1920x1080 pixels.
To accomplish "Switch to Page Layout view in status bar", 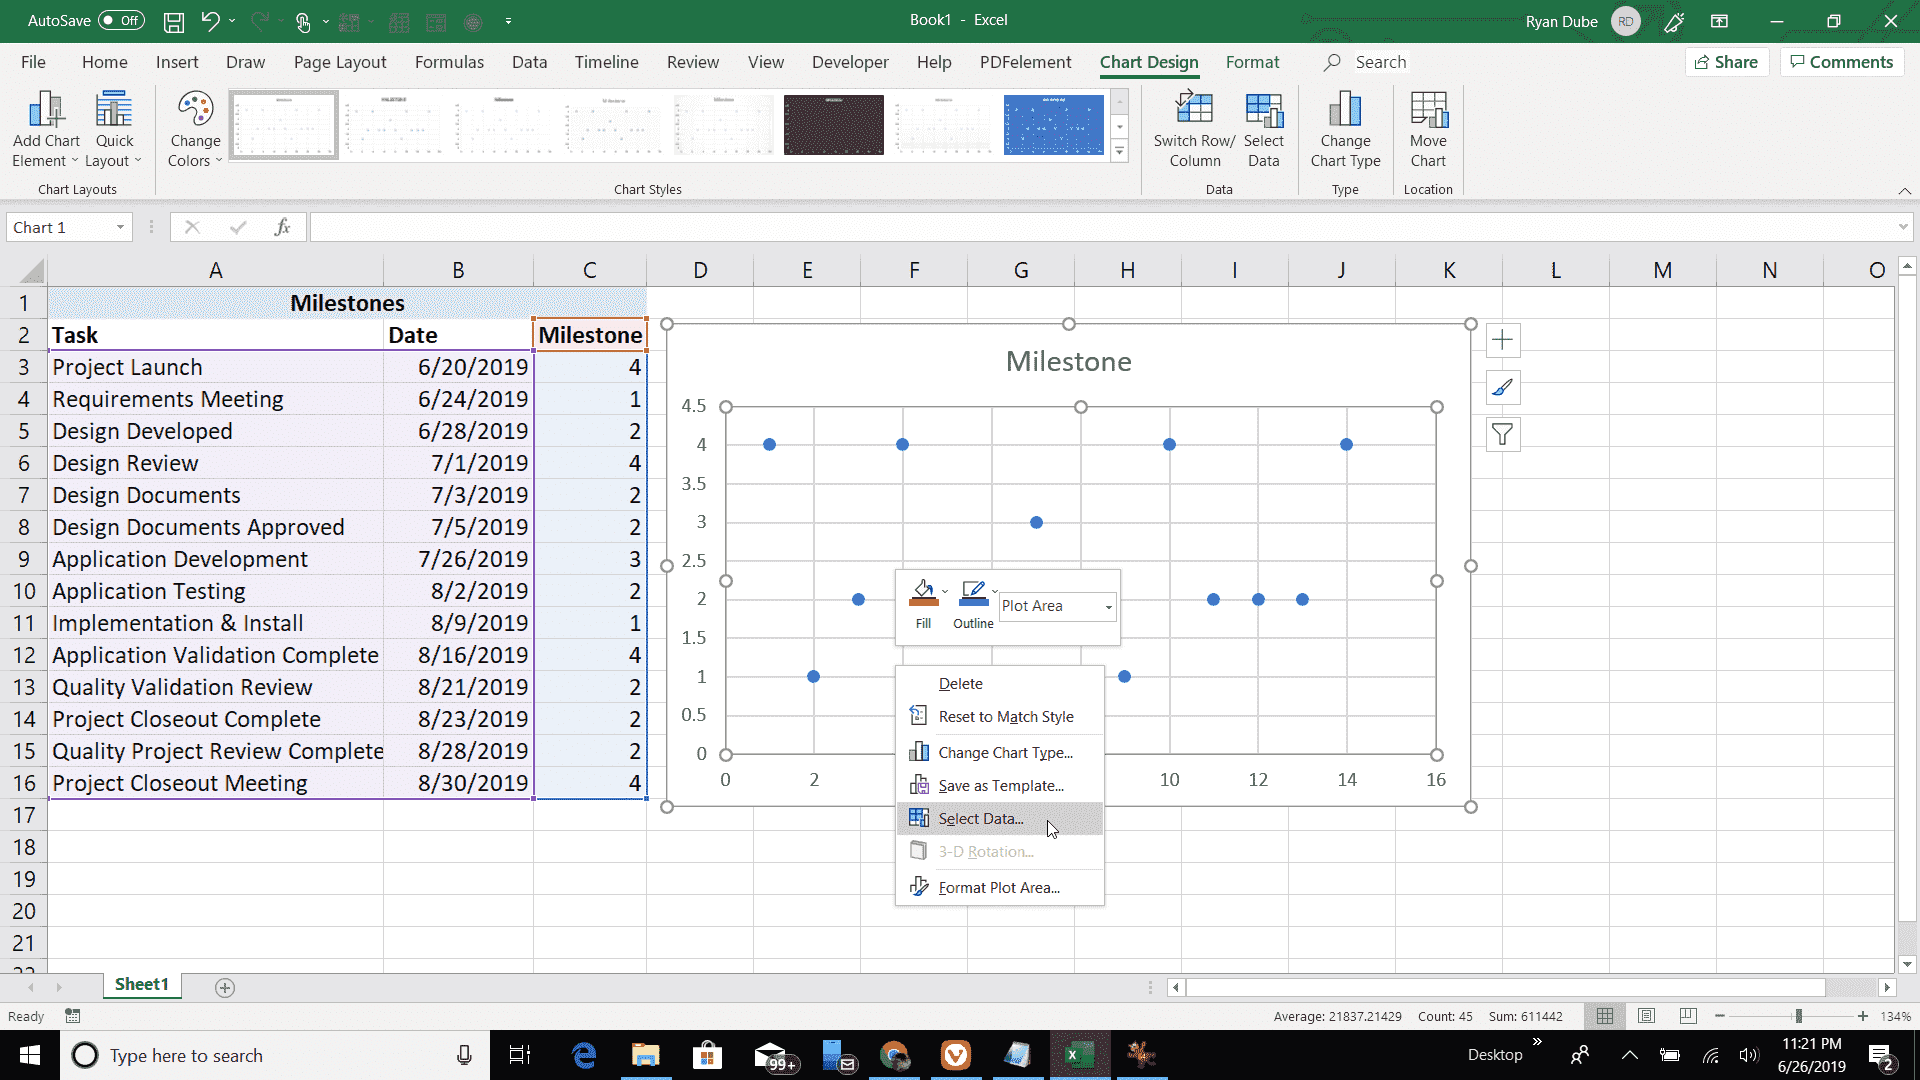I will (x=1646, y=1016).
